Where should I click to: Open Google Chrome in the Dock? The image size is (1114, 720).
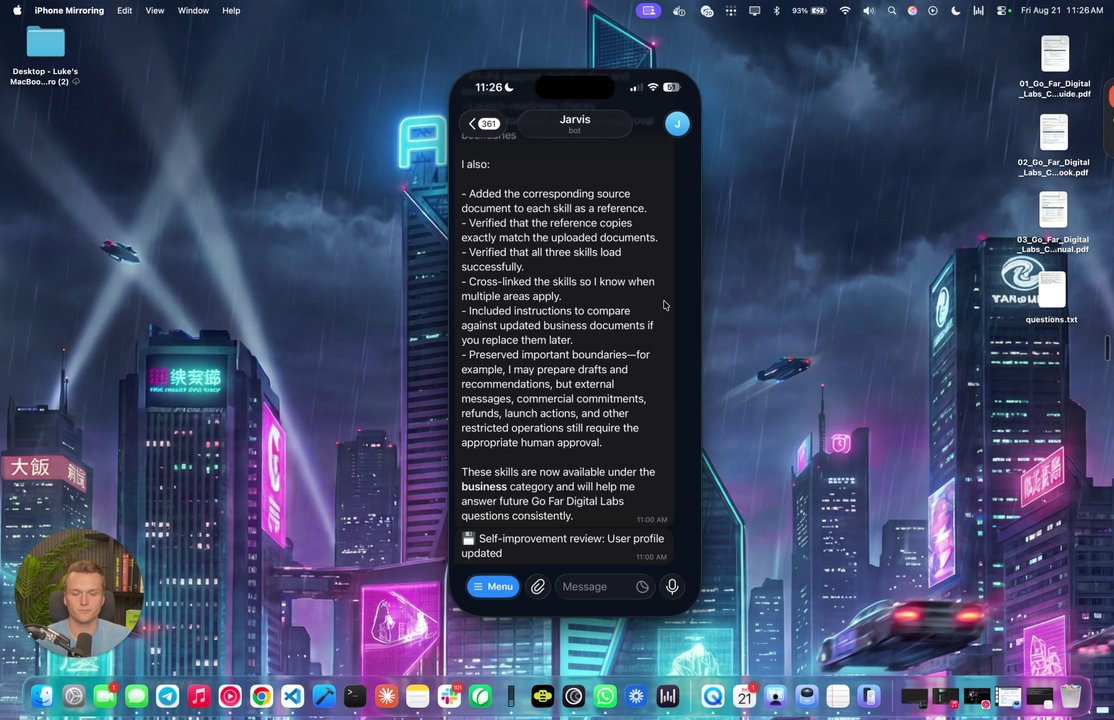[x=261, y=697]
